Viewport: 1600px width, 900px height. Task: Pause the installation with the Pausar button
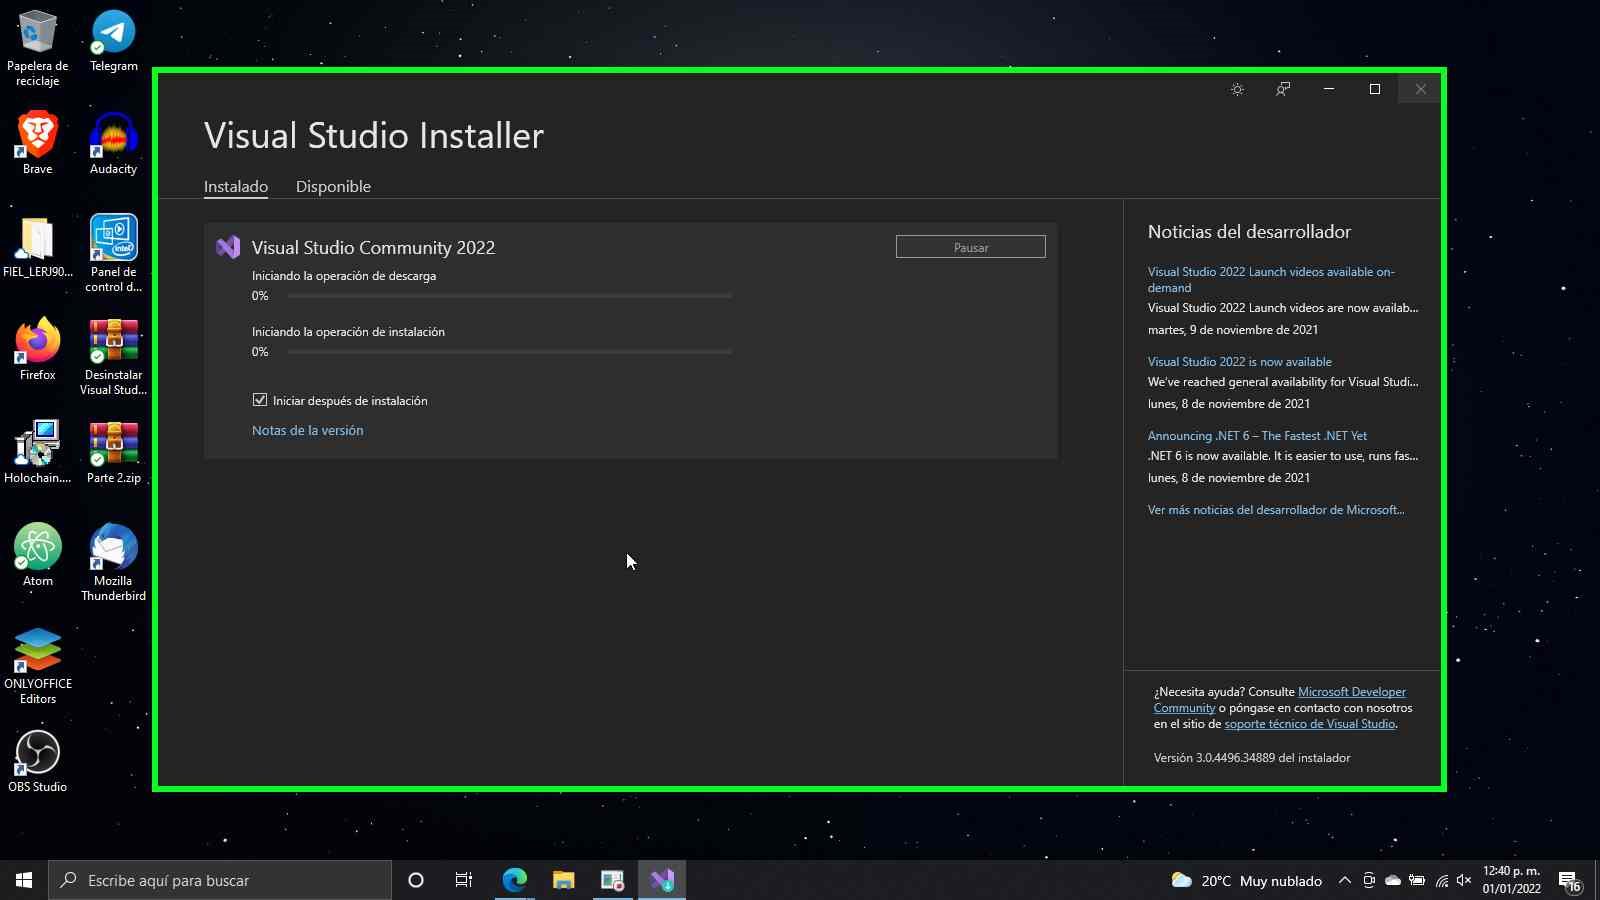tap(970, 246)
